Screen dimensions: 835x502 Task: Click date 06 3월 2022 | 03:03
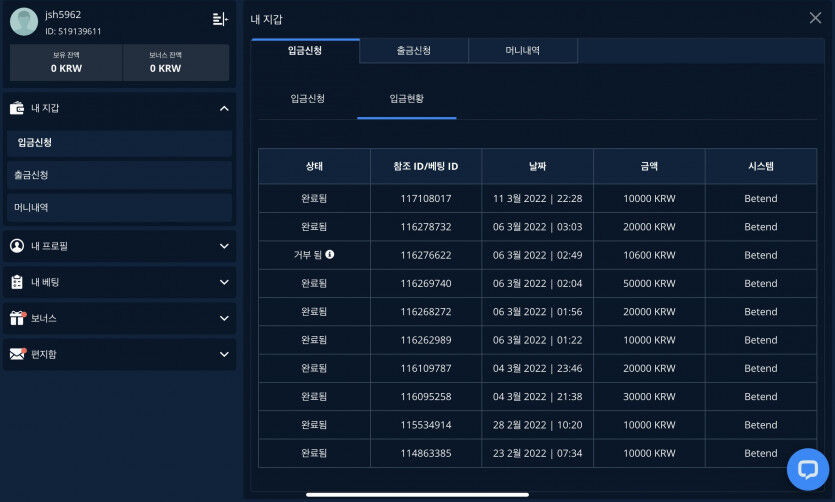[537, 227]
